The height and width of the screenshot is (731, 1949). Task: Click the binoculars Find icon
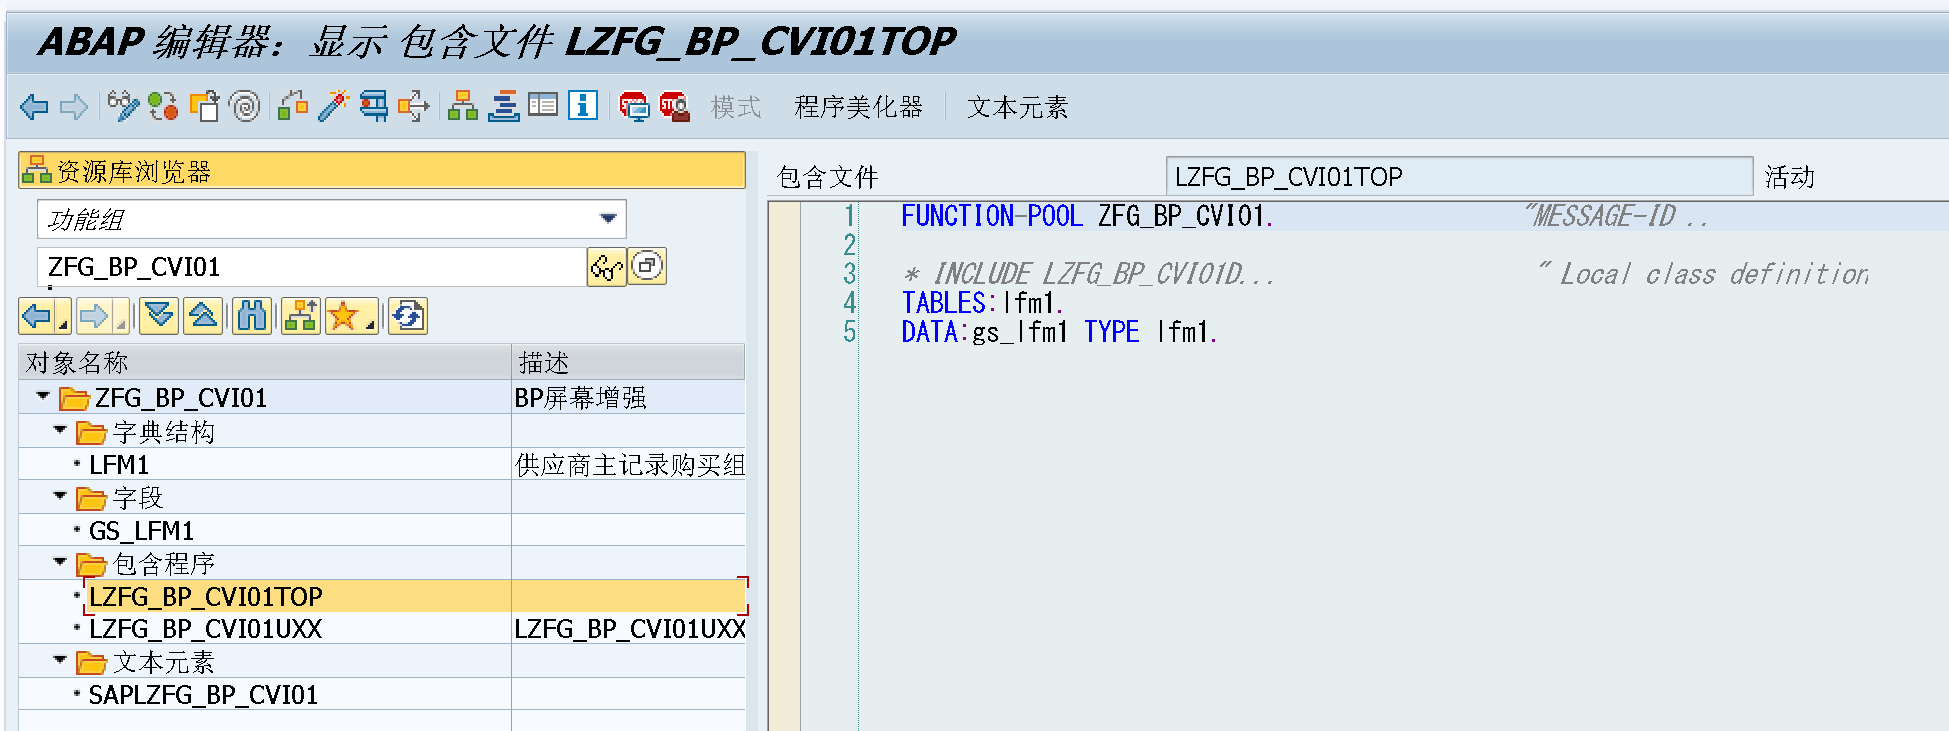(252, 317)
